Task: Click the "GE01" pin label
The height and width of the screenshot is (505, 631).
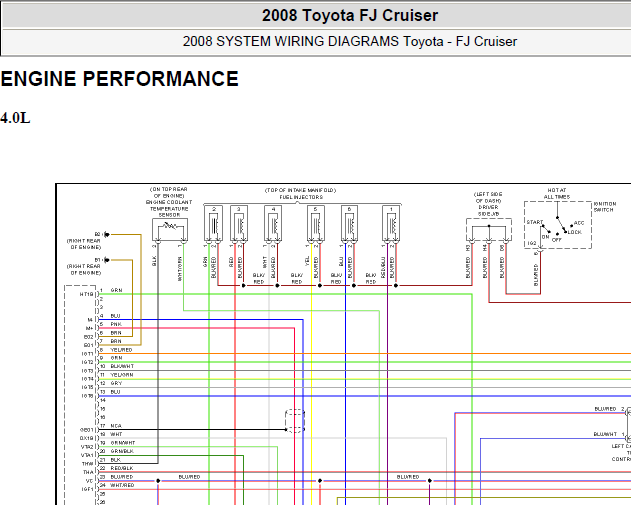Action: [x=87, y=430]
